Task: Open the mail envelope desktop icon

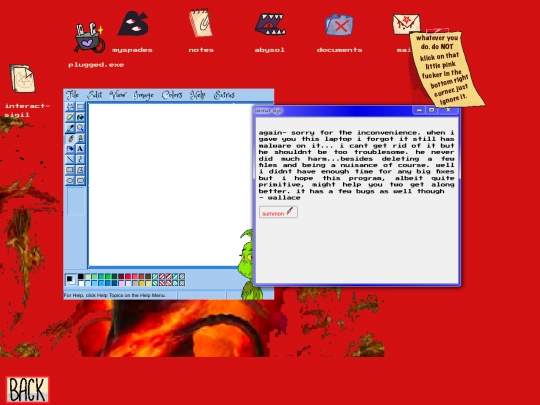Action: (406, 24)
